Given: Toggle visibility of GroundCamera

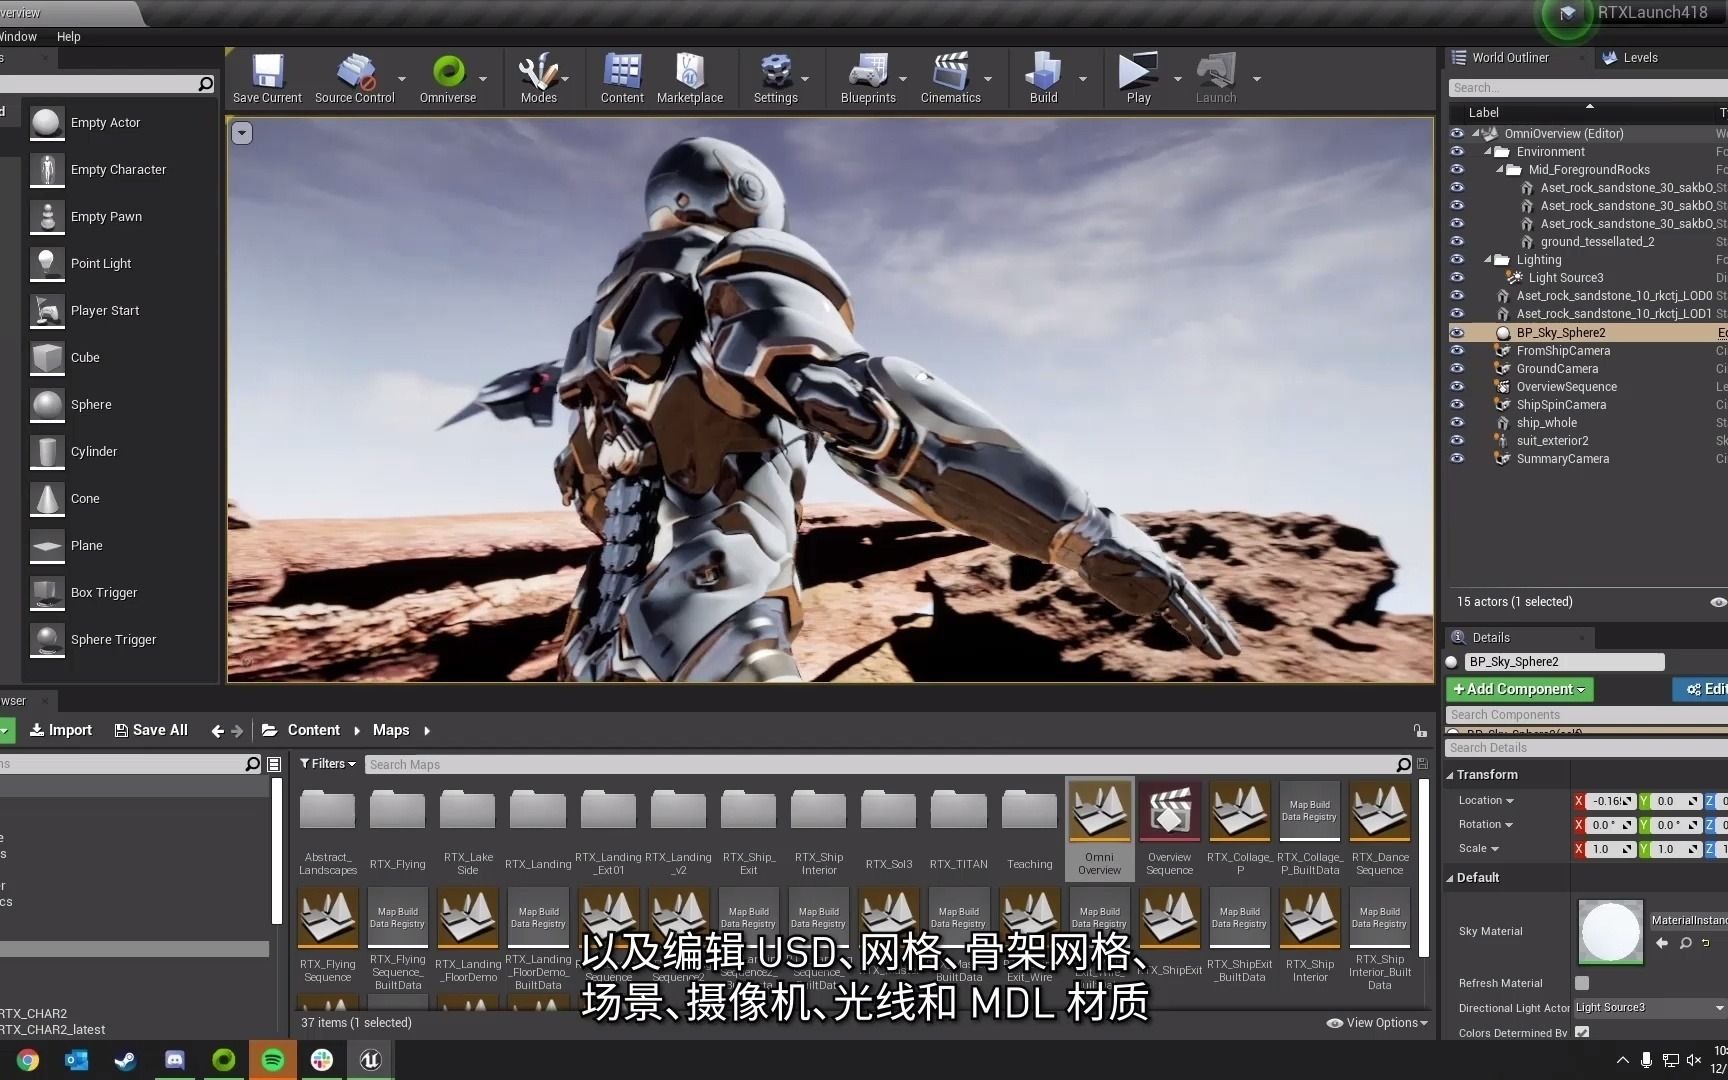Looking at the screenshot, I should coord(1457,369).
